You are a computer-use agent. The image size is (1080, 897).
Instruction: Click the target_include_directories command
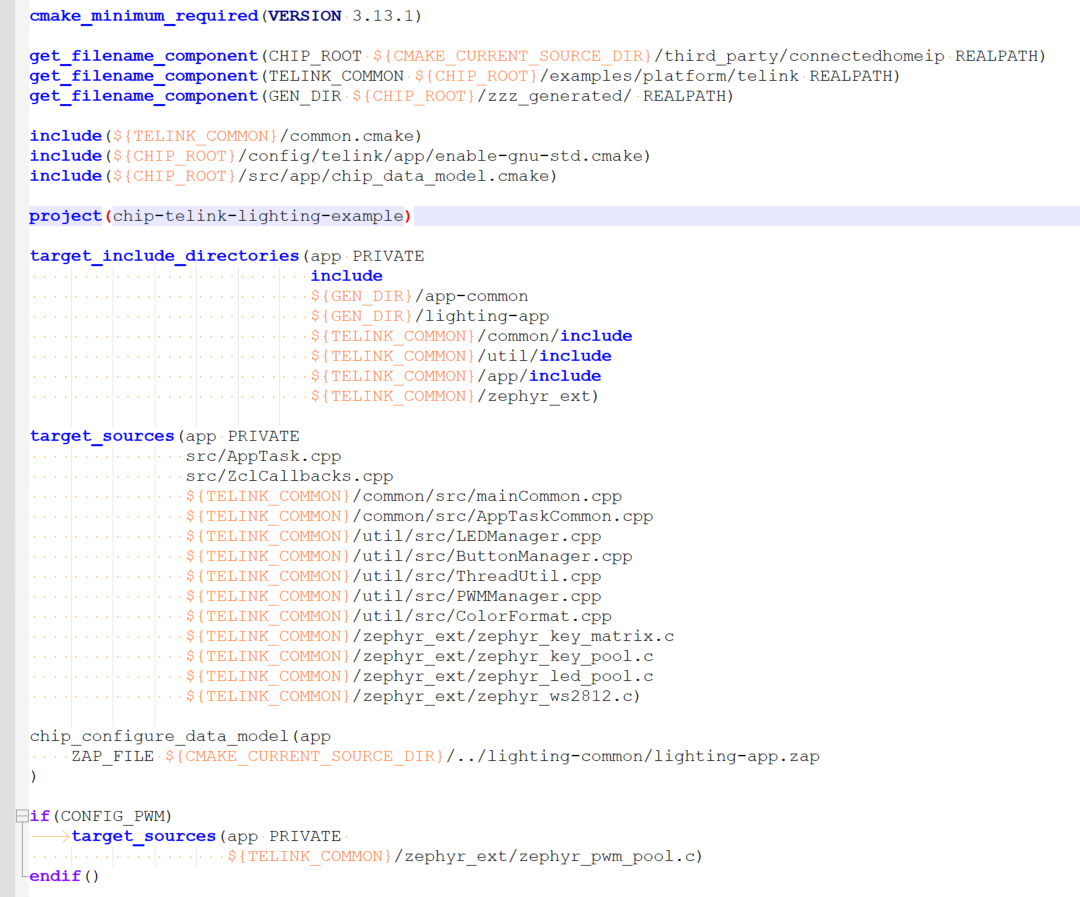tap(164, 256)
